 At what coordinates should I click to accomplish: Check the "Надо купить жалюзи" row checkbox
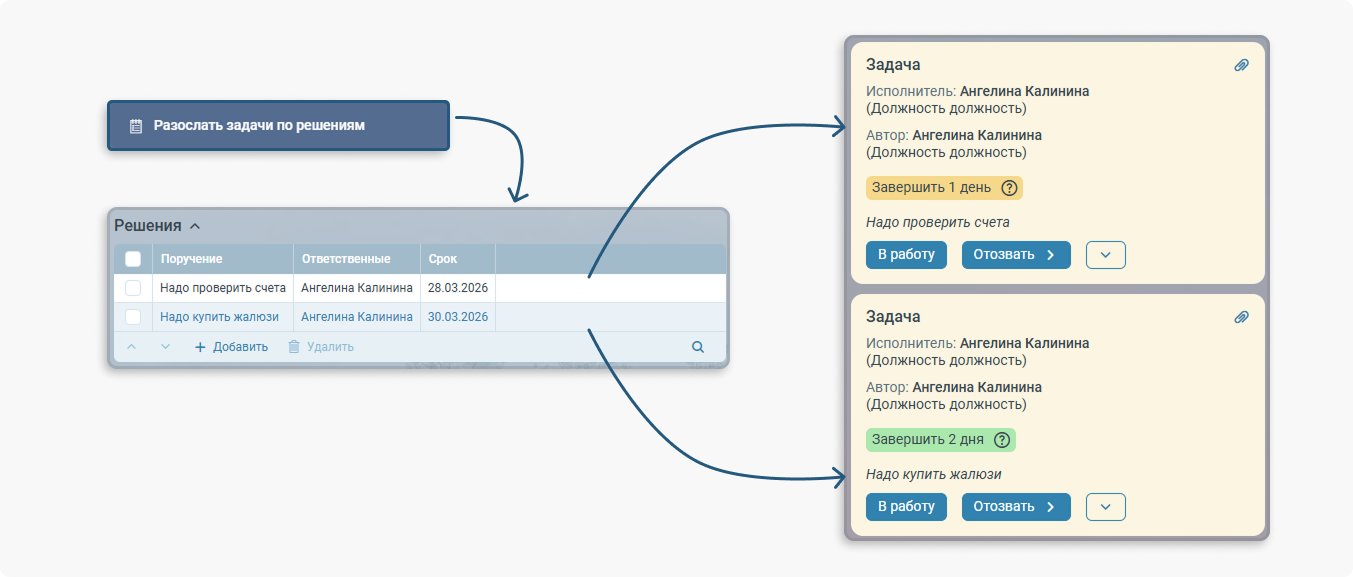coord(133,317)
